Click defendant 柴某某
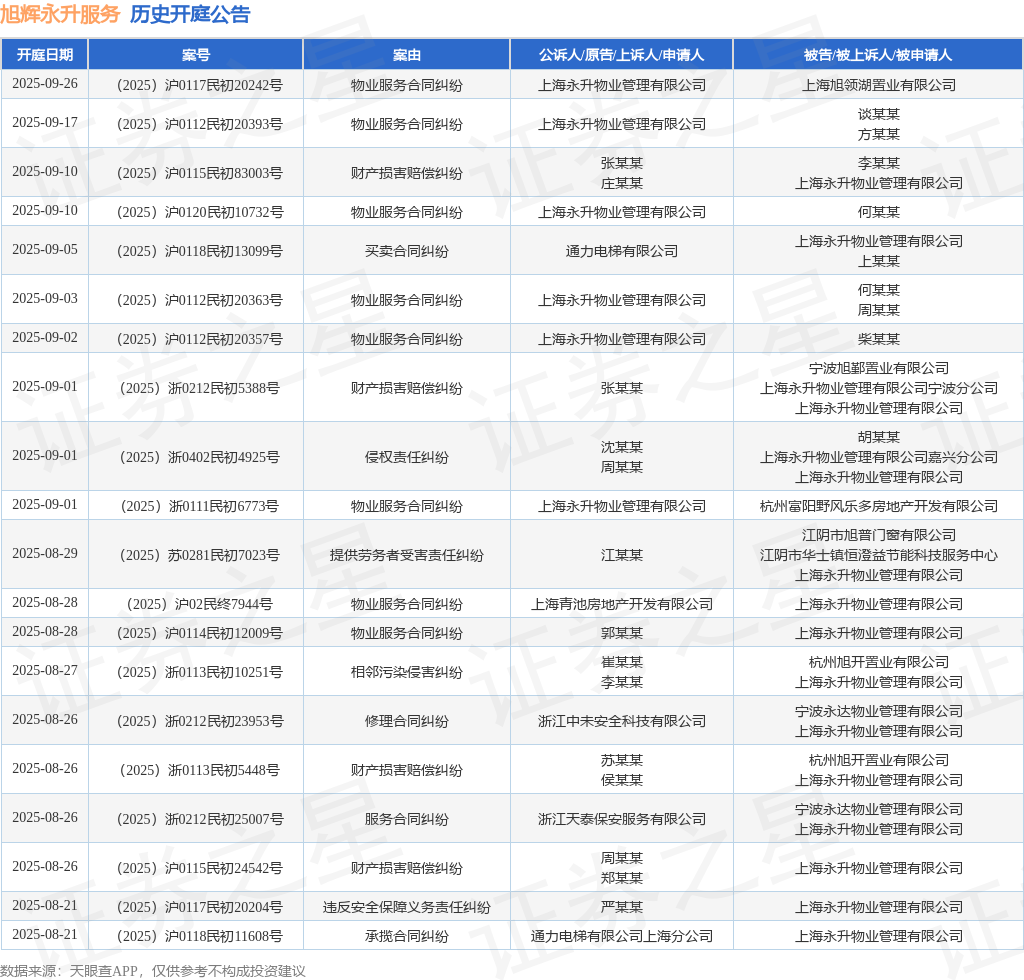 (878, 340)
